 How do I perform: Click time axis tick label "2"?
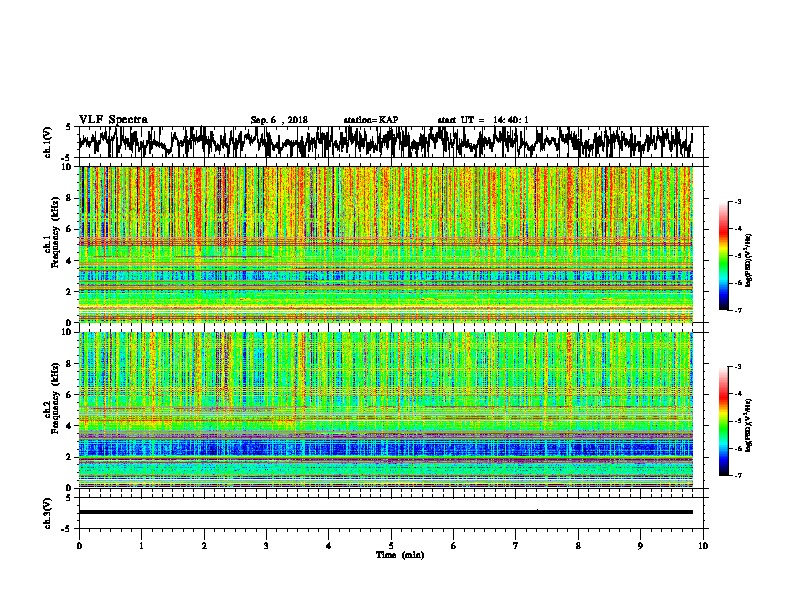[204, 546]
